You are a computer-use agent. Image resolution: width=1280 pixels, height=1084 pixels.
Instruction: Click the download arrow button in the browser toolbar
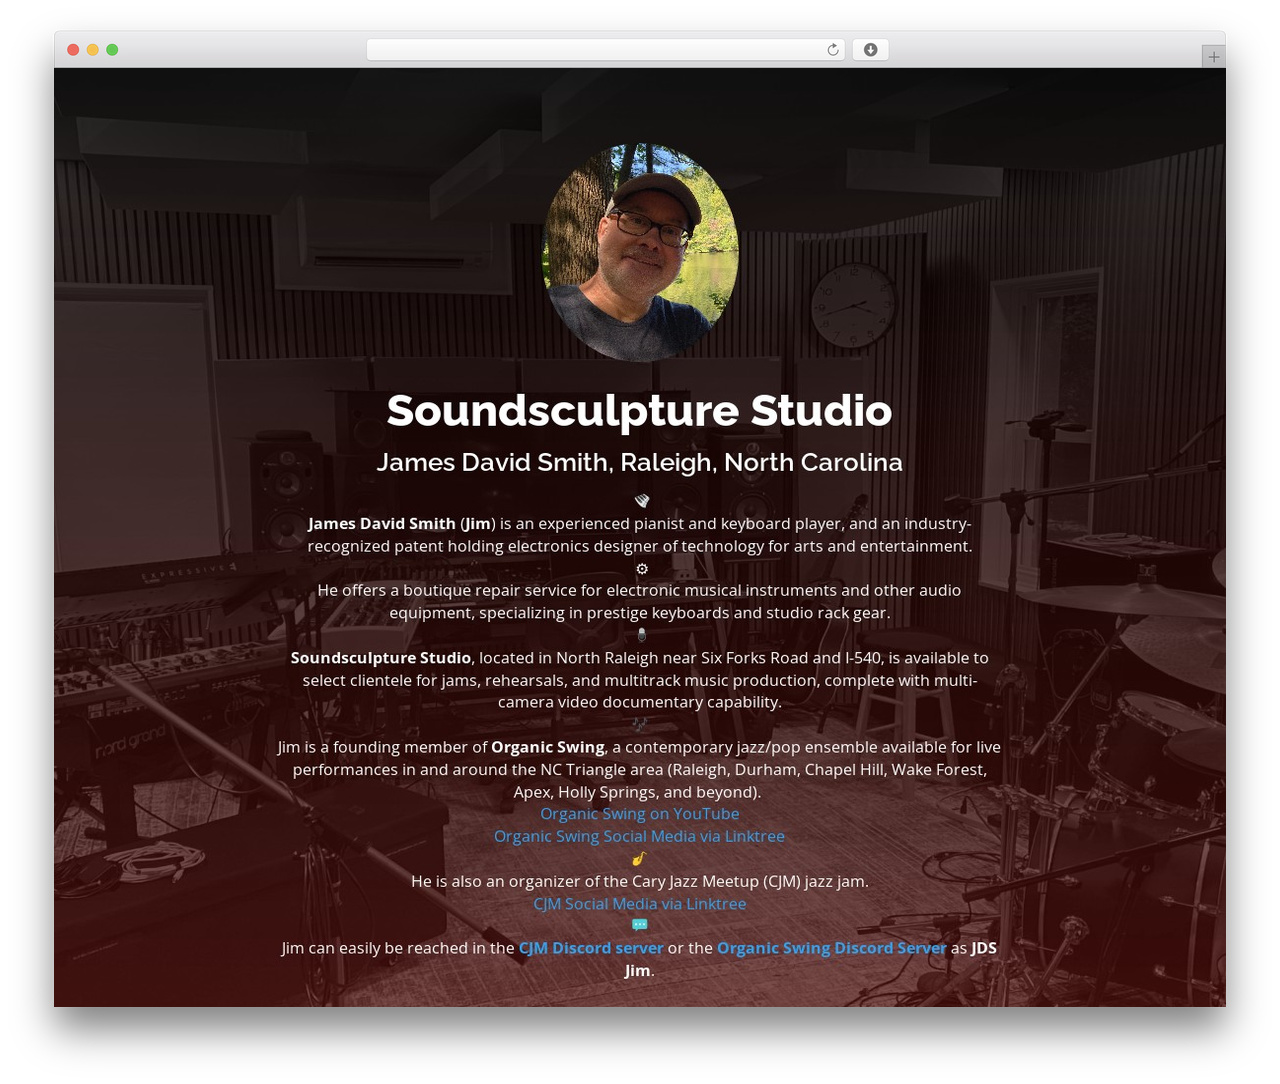pyautogui.click(x=870, y=50)
